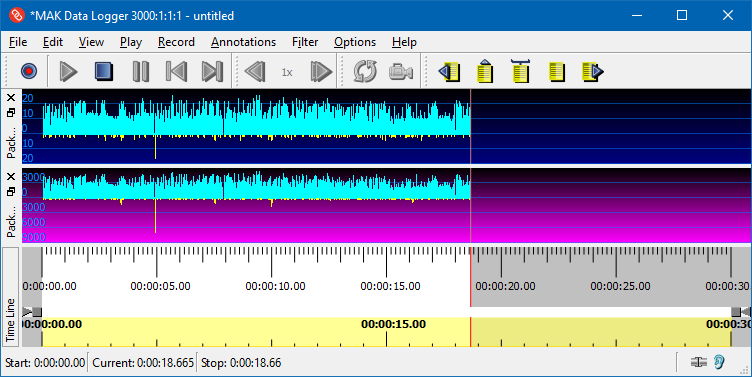
Task: Open the Record menu
Action: (x=176, y=42)
